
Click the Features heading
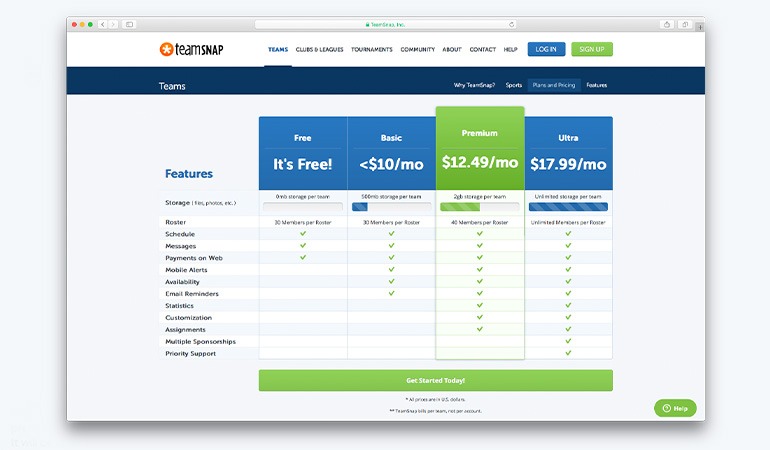point(189,173)
